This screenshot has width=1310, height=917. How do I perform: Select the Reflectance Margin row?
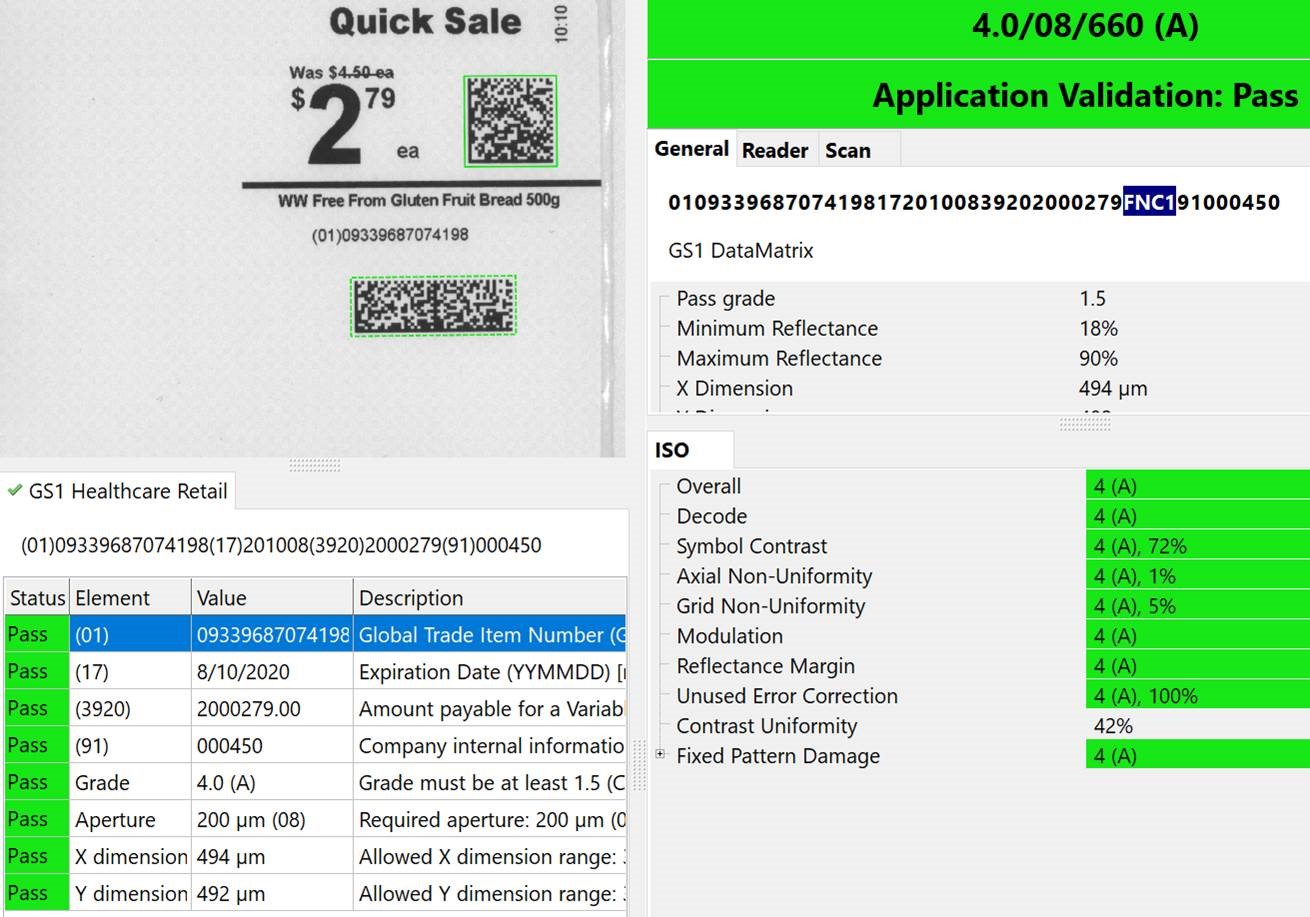tap(980, 666)
